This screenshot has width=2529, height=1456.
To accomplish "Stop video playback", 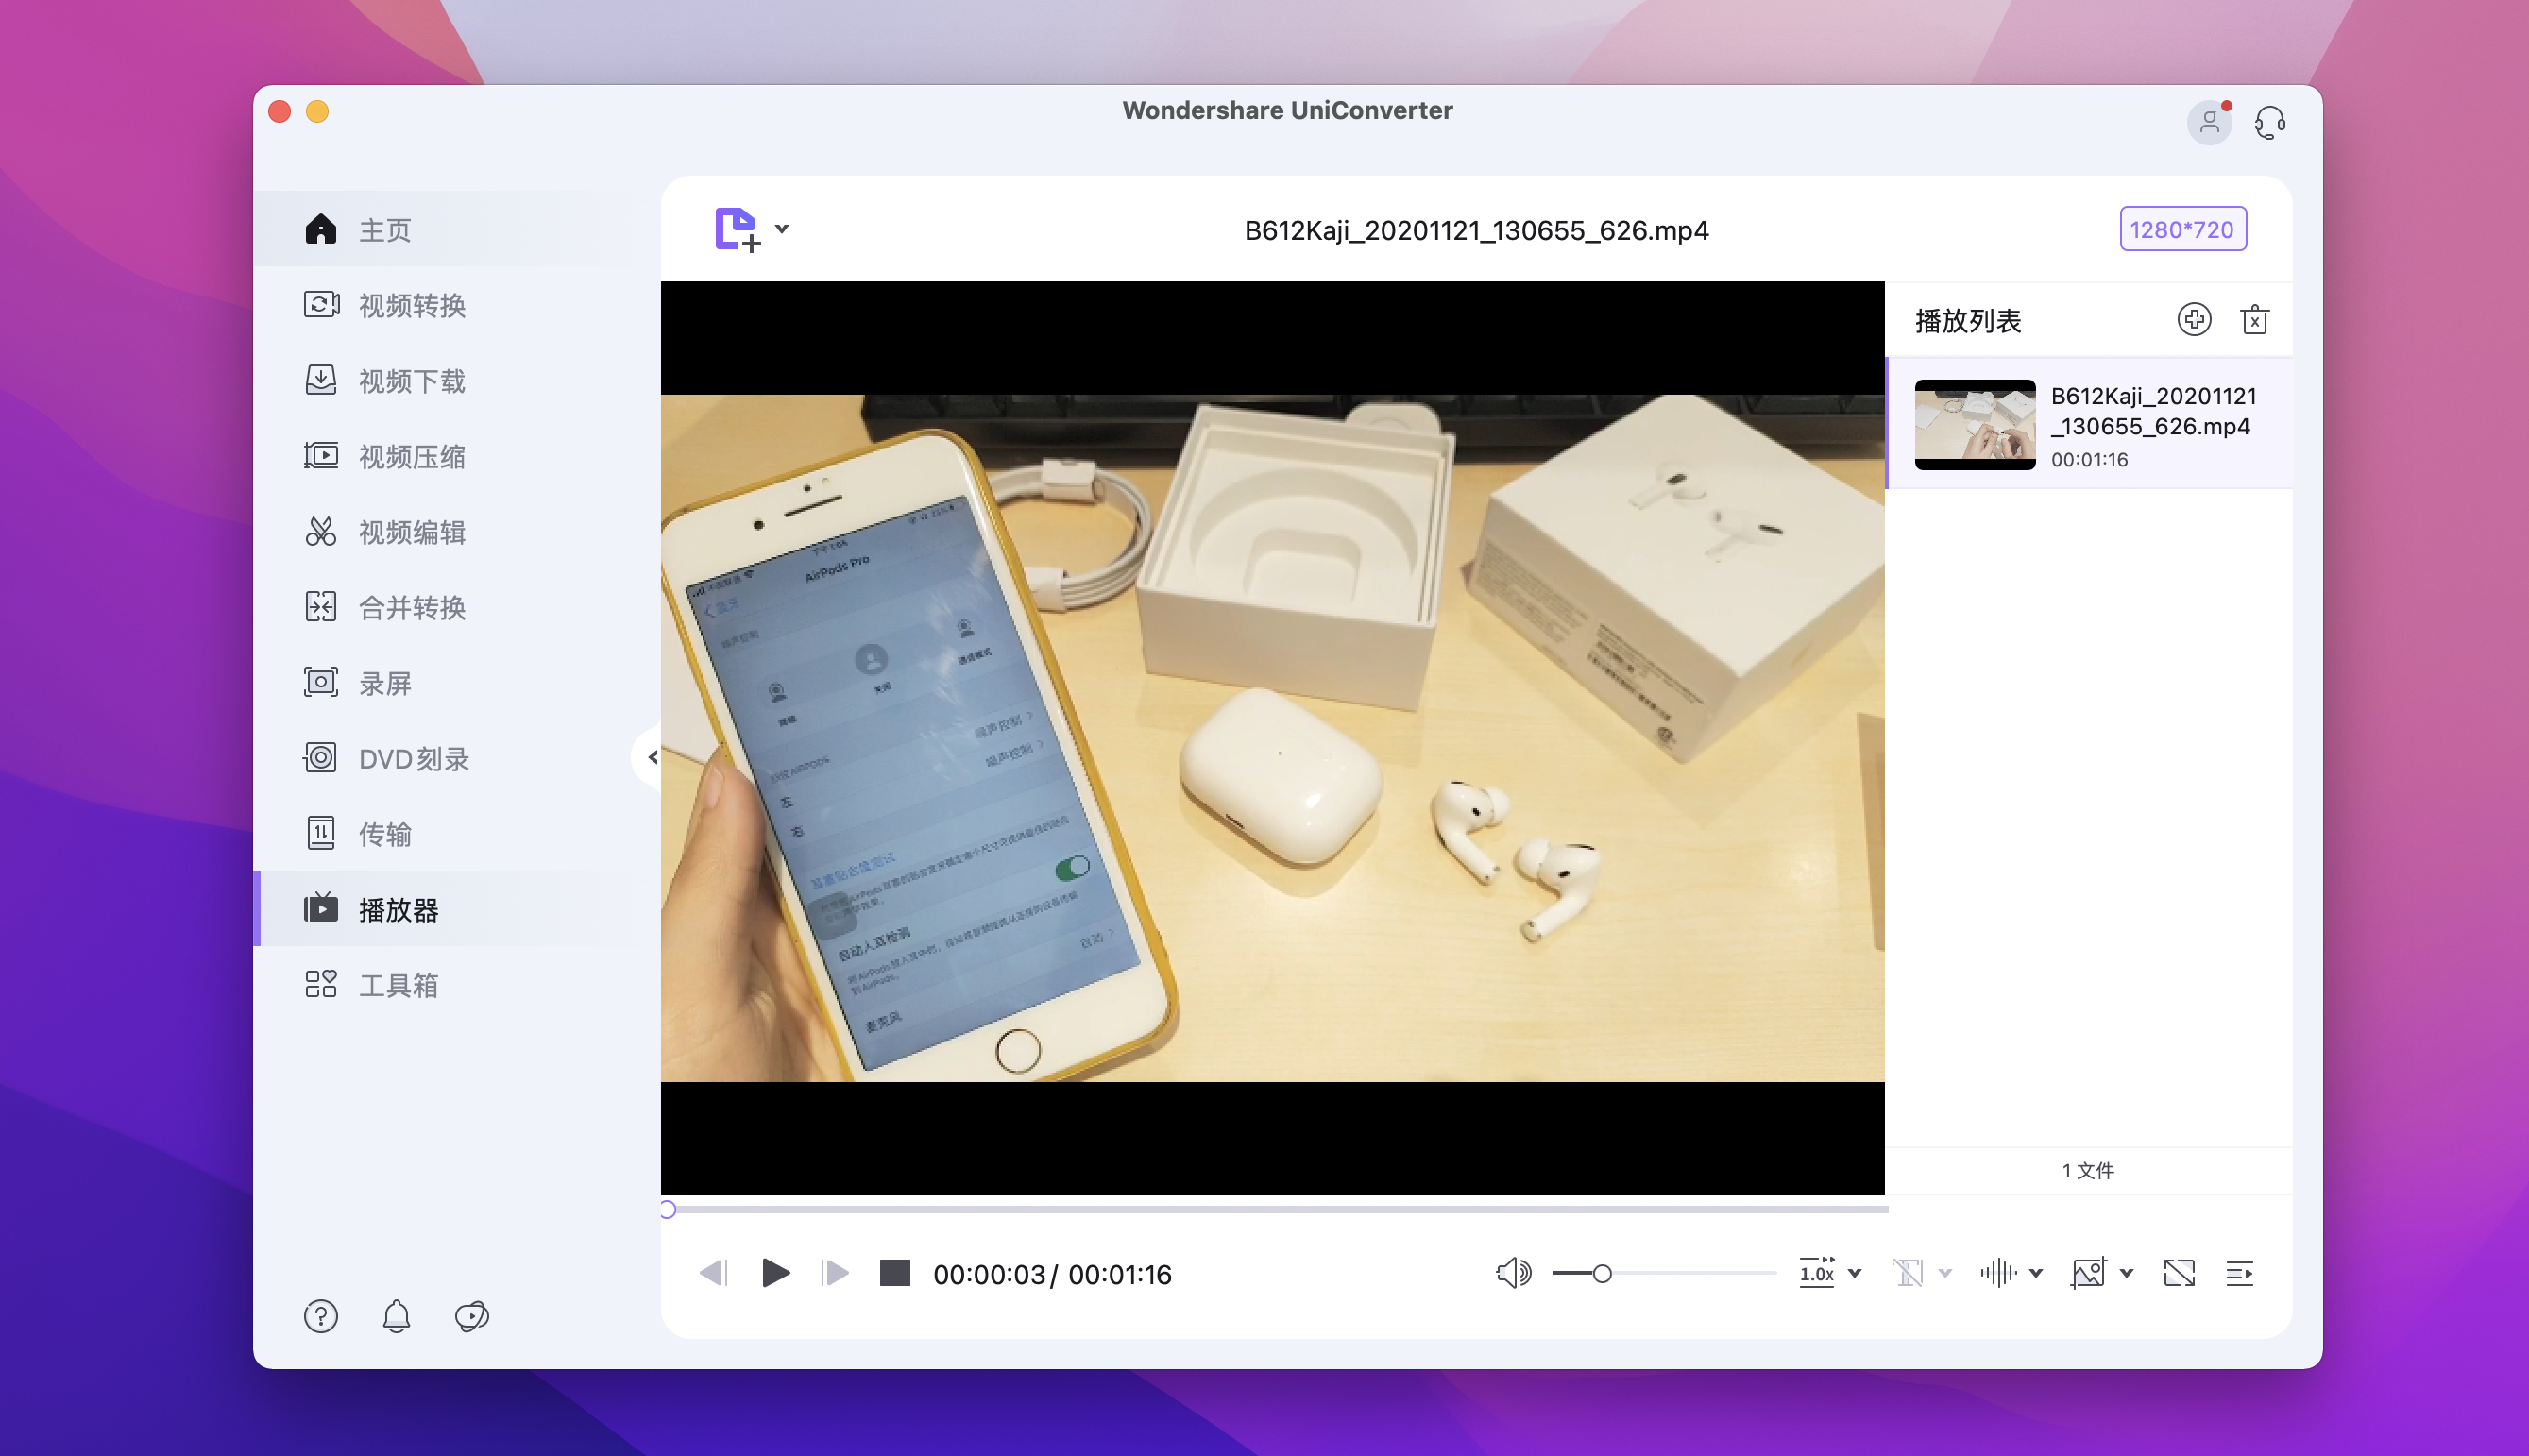I will tap(894, 1273).
